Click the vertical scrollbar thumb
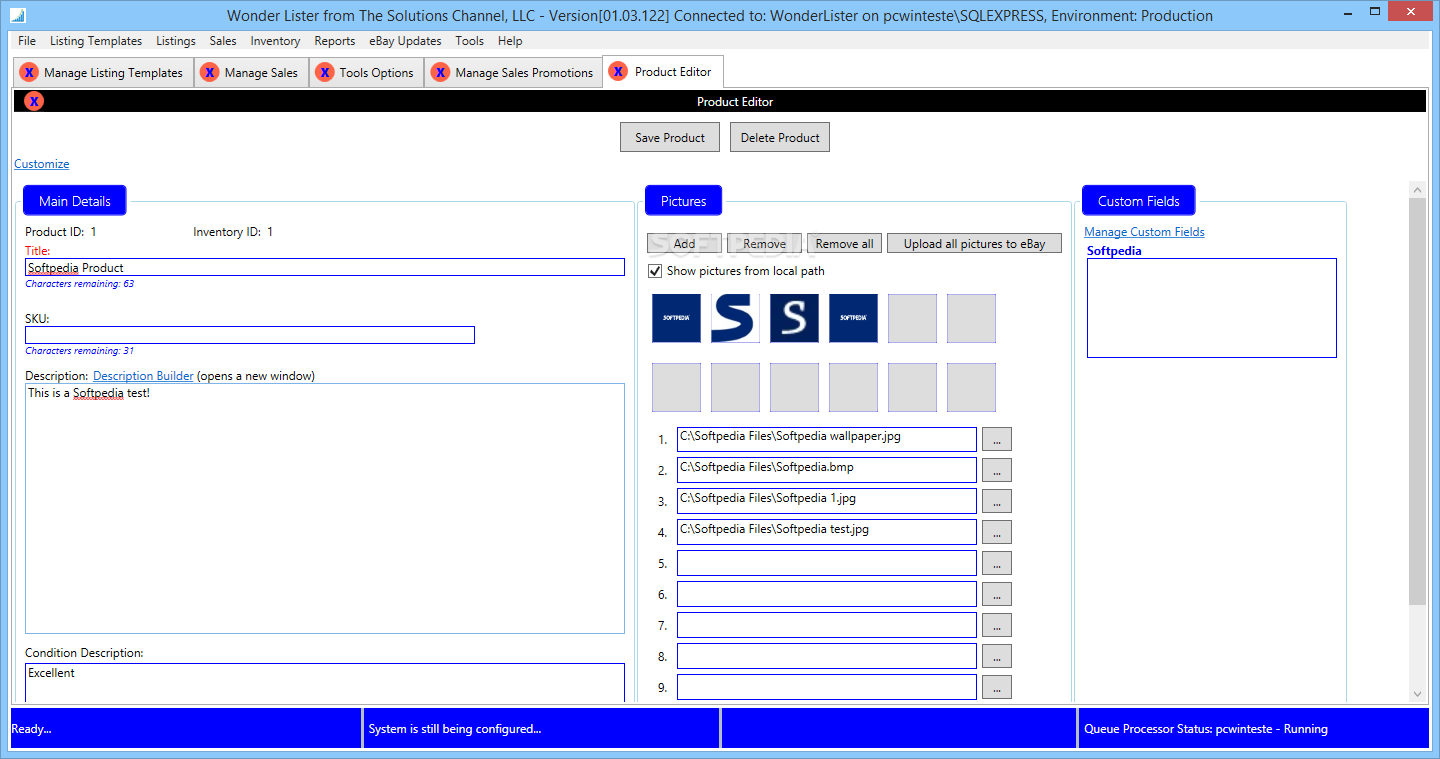 (1417, 401)
